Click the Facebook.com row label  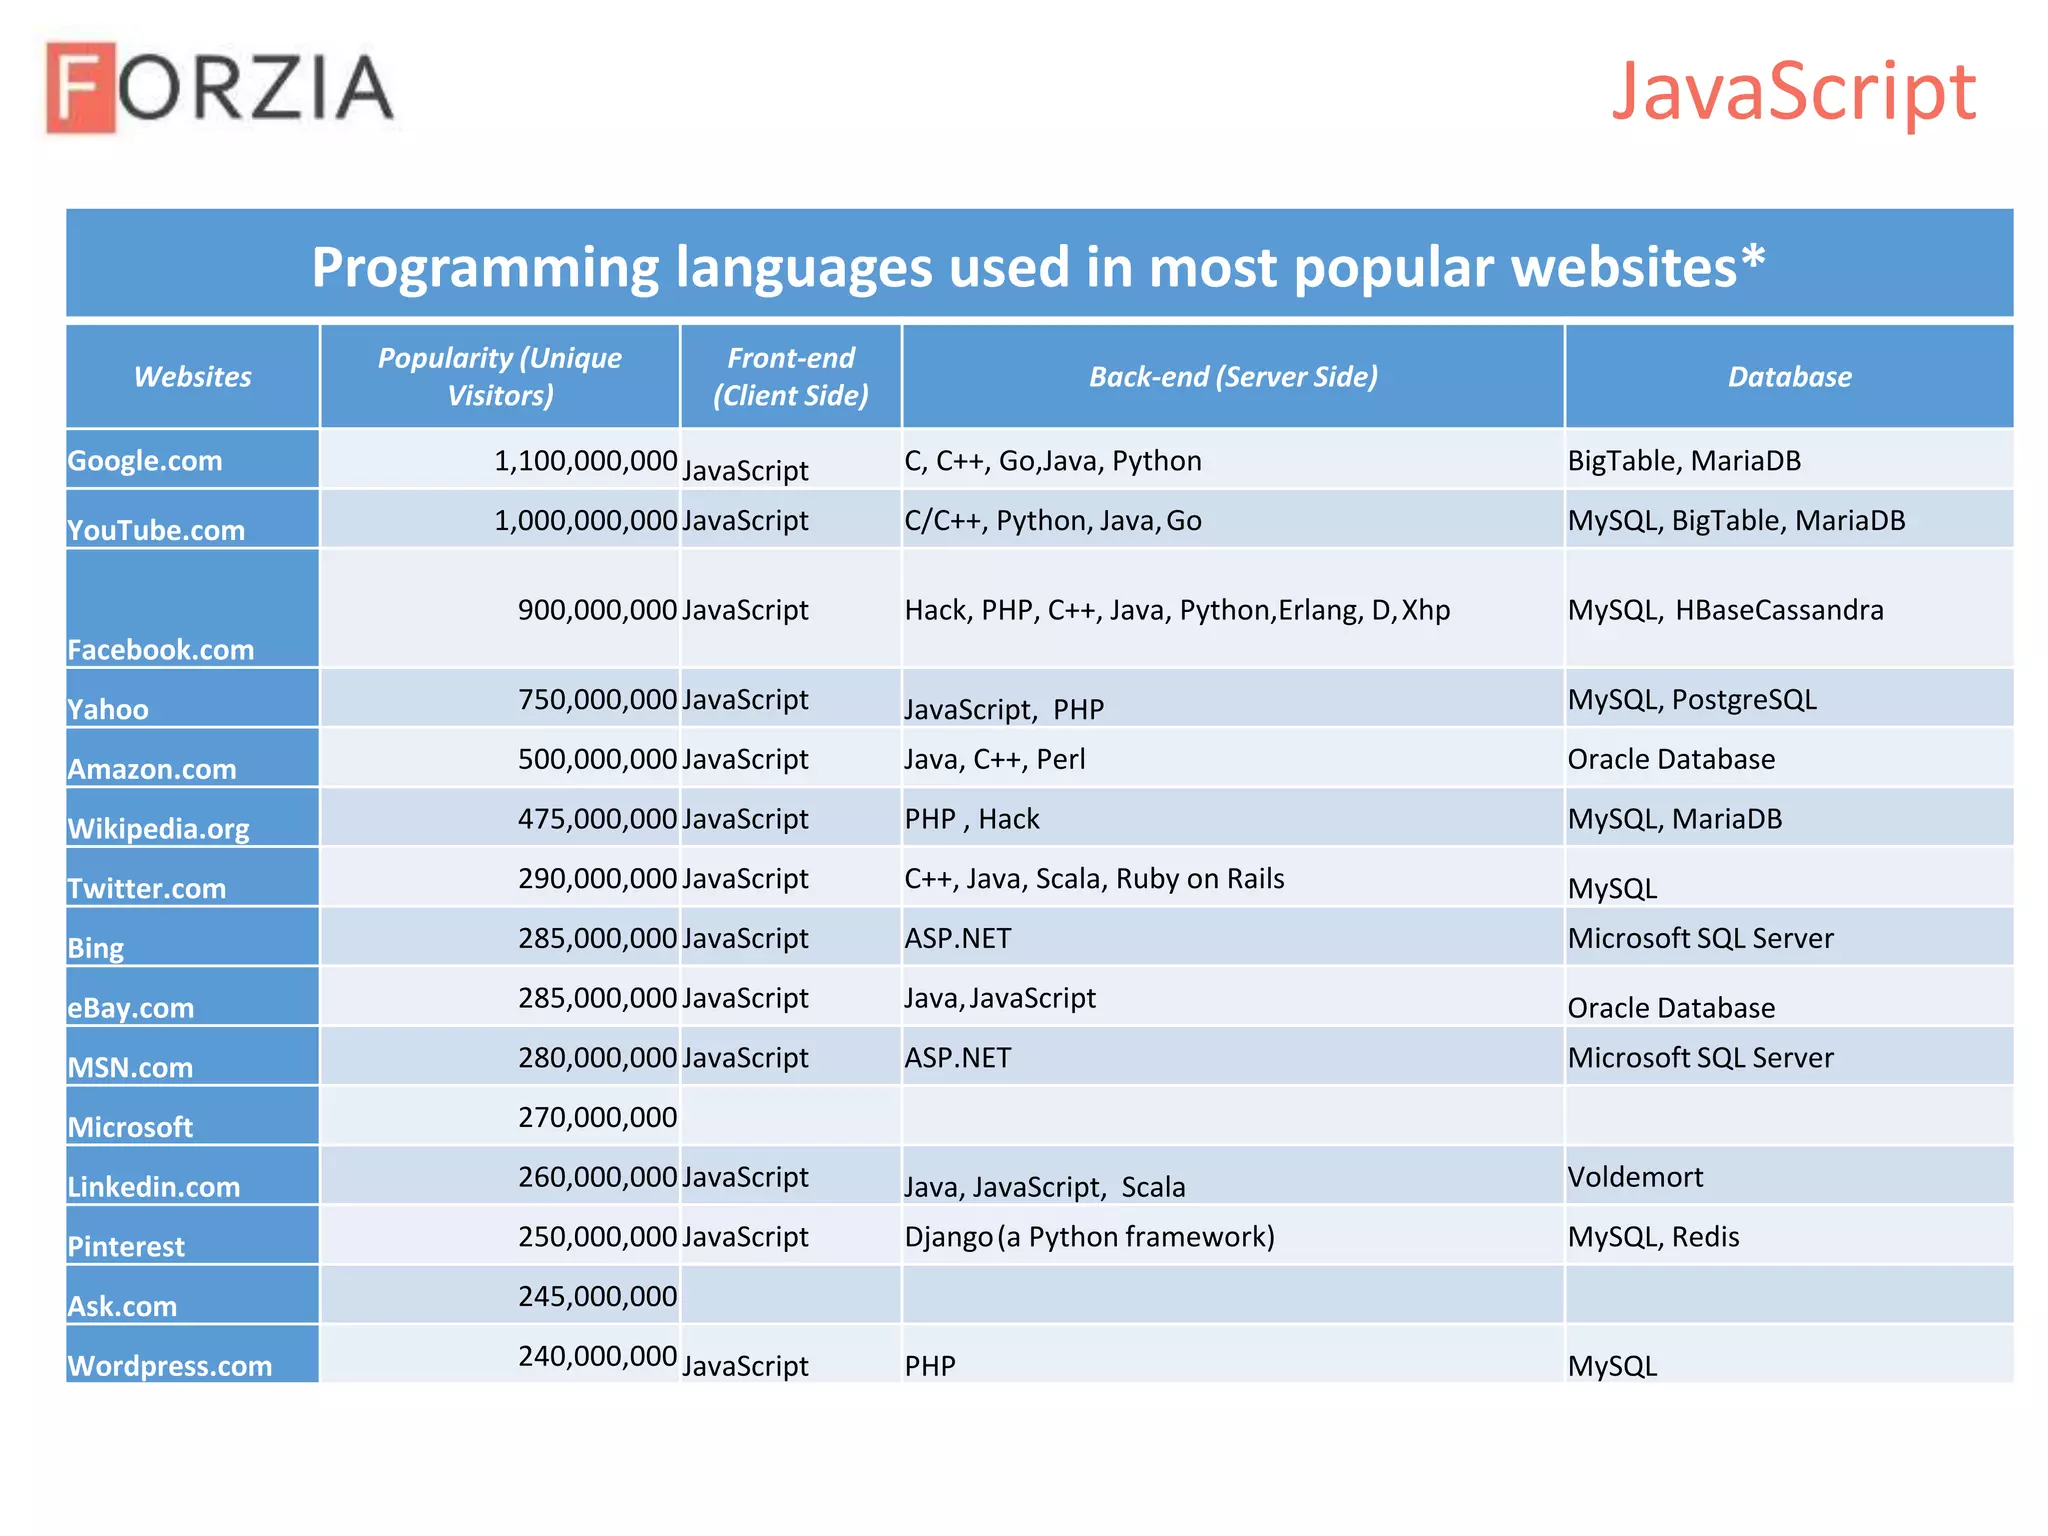click(161, 650)
